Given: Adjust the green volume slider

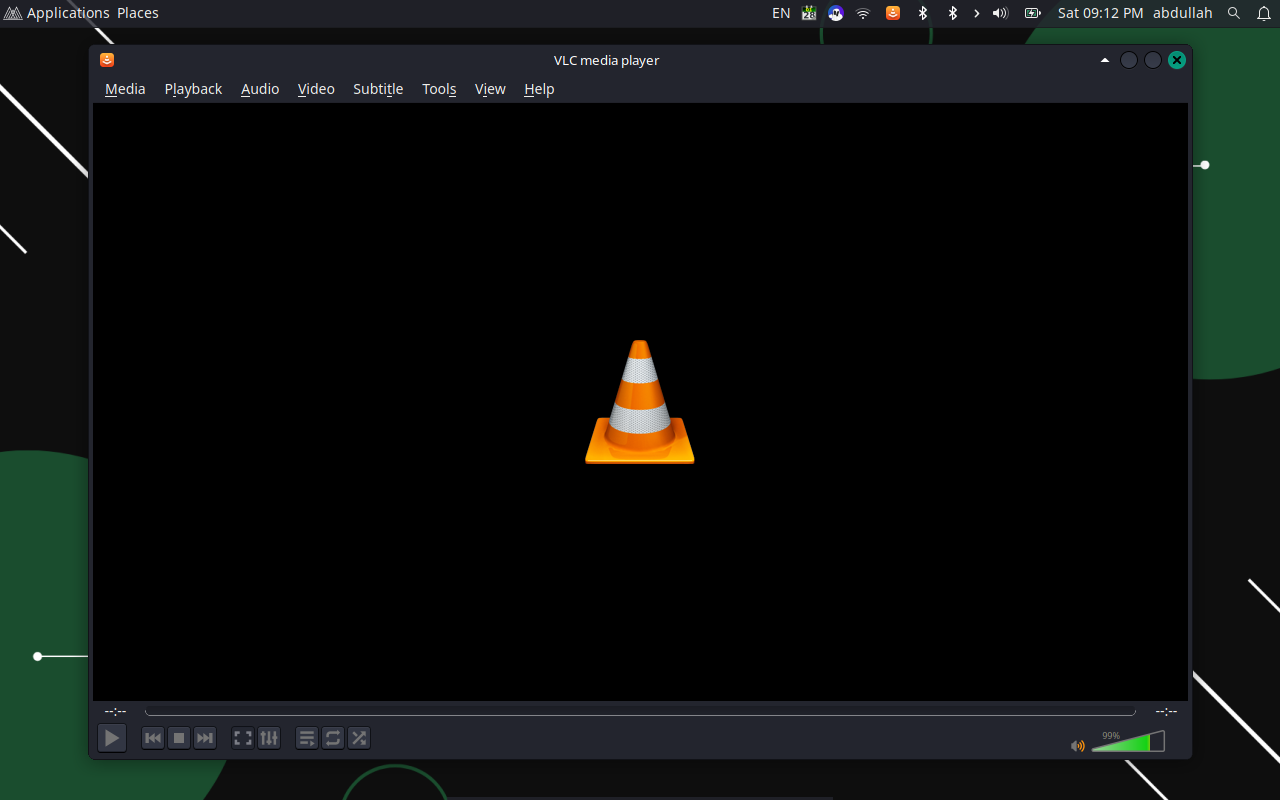Looking at the screenshot, I should (1128, 743).
